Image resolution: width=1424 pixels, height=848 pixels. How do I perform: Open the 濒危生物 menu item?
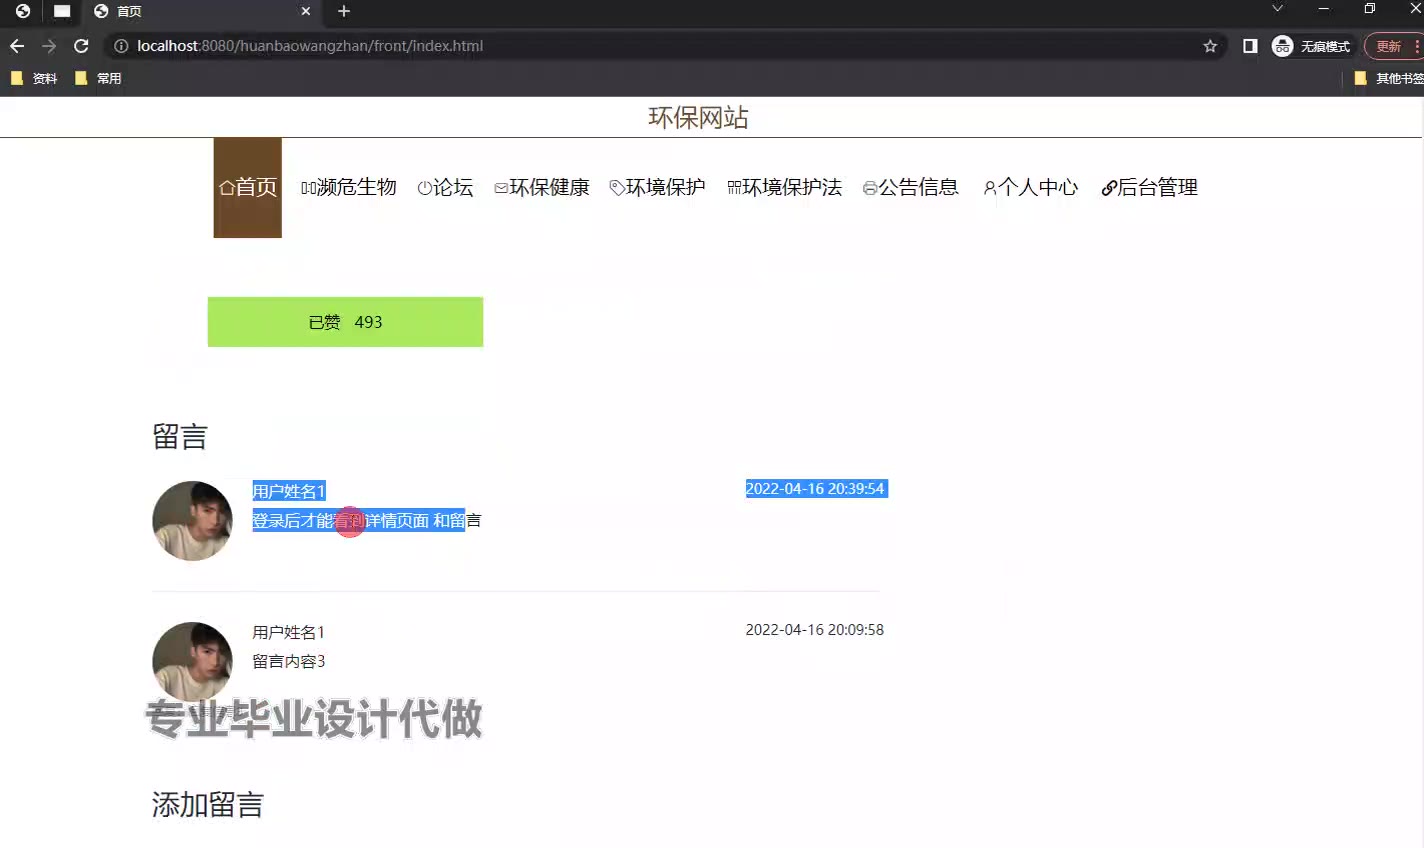point(349,188)
